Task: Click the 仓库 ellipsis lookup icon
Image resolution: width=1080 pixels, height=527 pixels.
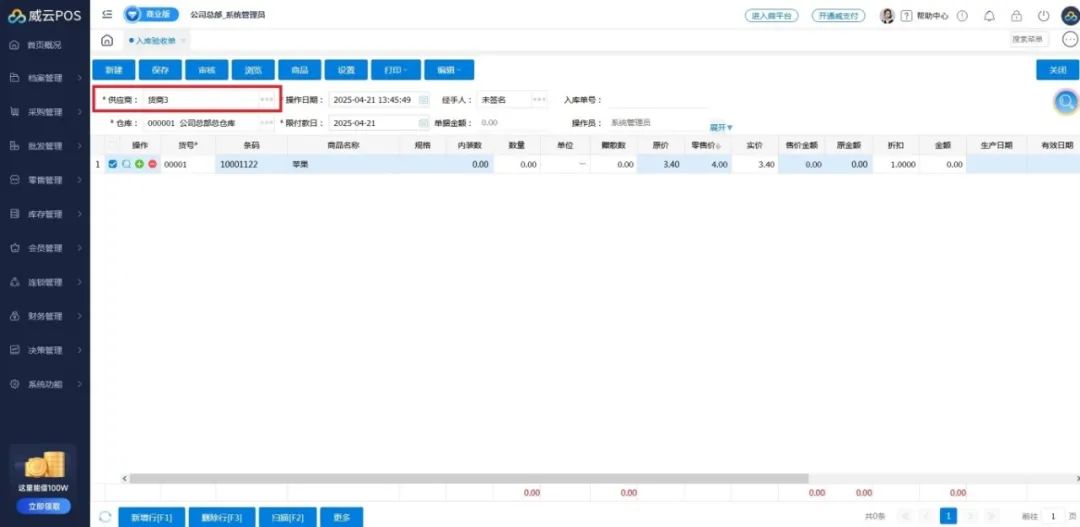Action: (267, 123)
